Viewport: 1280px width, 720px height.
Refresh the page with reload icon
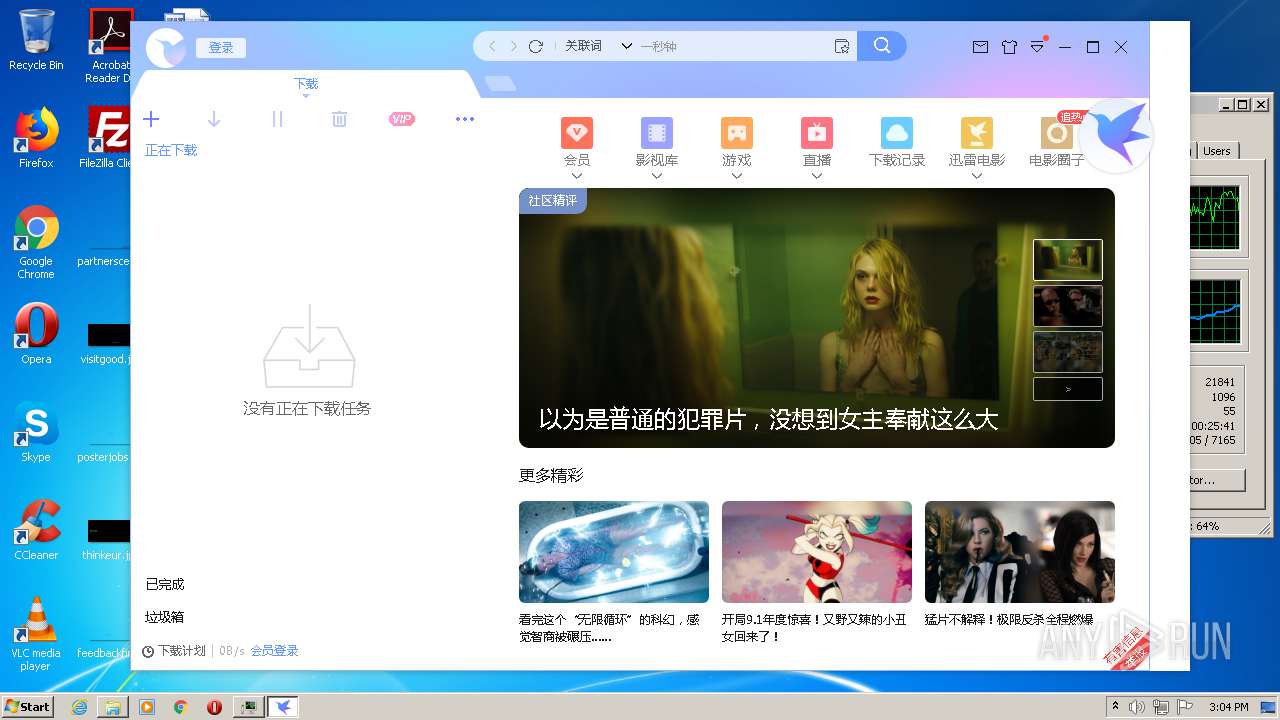click(x=536, y=46)
